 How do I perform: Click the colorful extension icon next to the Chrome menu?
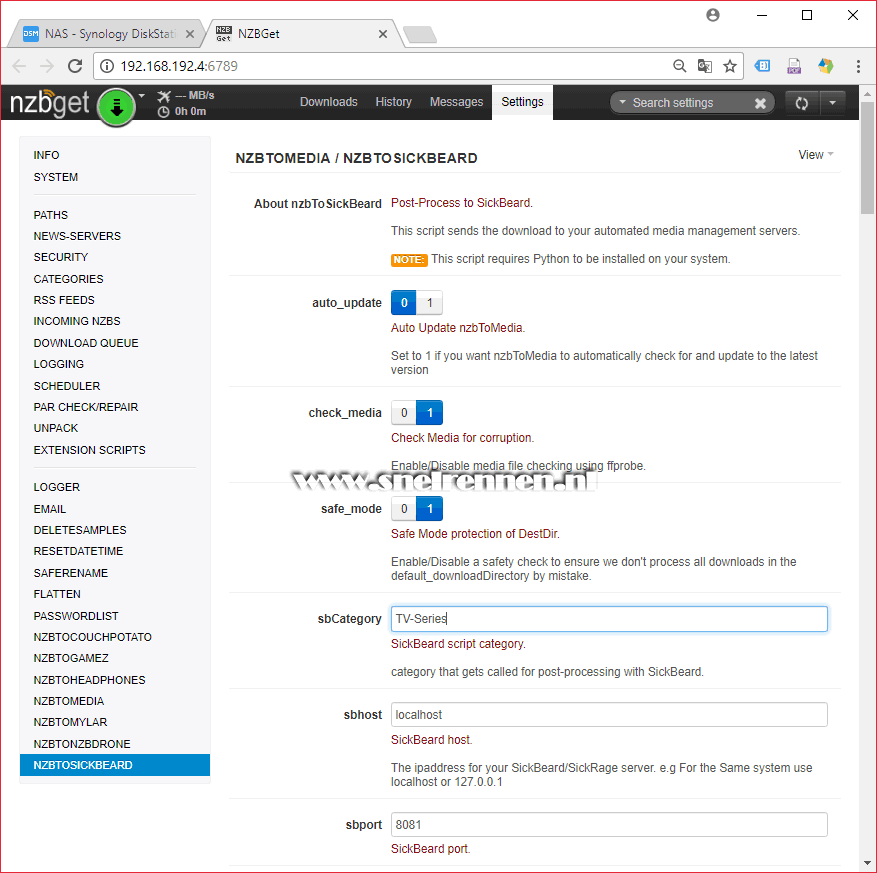tap(826, 66)
